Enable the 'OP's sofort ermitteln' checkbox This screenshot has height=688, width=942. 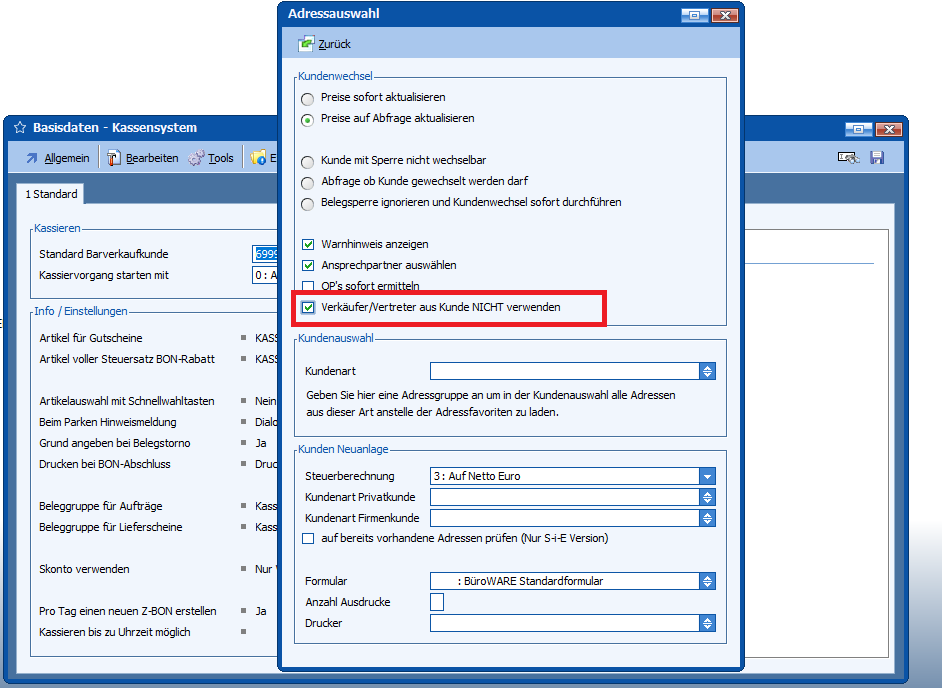click(x=308, y=287)
